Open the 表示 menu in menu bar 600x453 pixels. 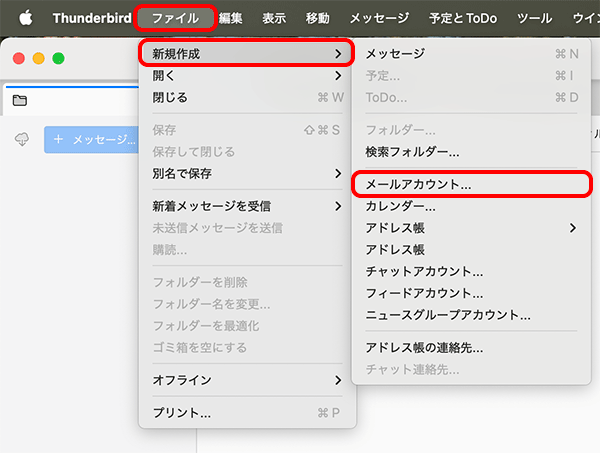tap(274, 18)
